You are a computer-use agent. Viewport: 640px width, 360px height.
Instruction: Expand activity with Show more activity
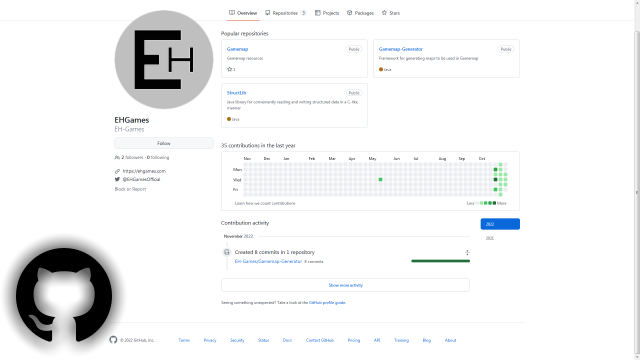[345, 285]
